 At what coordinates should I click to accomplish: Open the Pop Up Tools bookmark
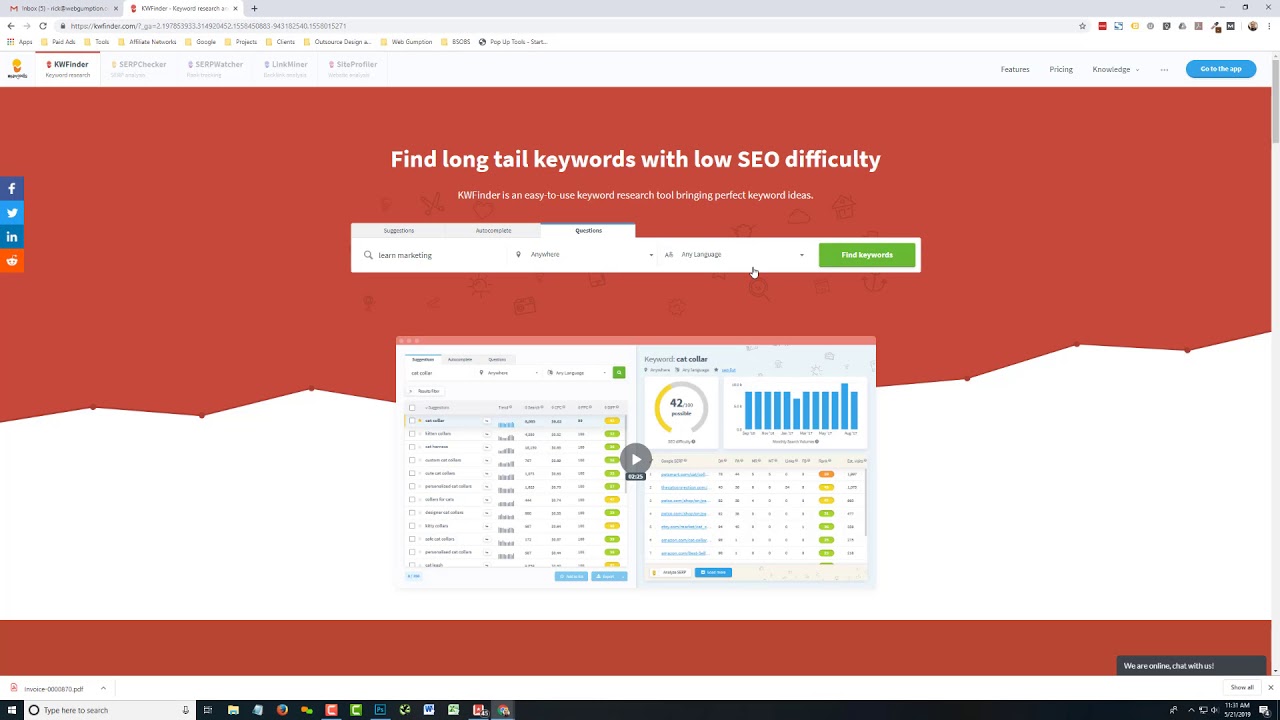click(x=513, y=42)
